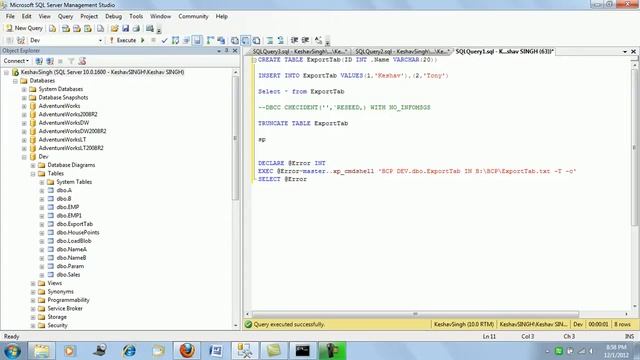Toggle Include Client Statistics
The image size is (640, 360).
tap(221, 40)
